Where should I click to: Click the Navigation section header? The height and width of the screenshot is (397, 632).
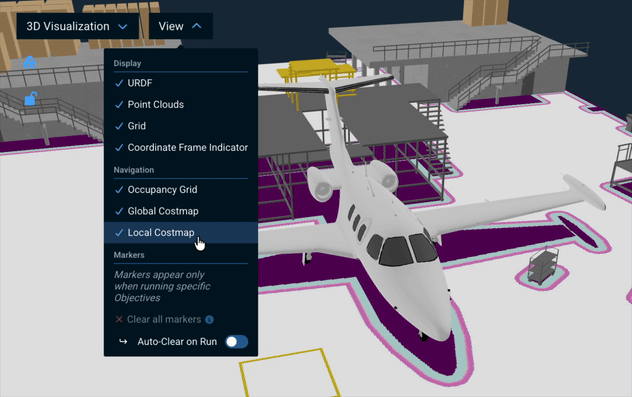tap(134, 170)
